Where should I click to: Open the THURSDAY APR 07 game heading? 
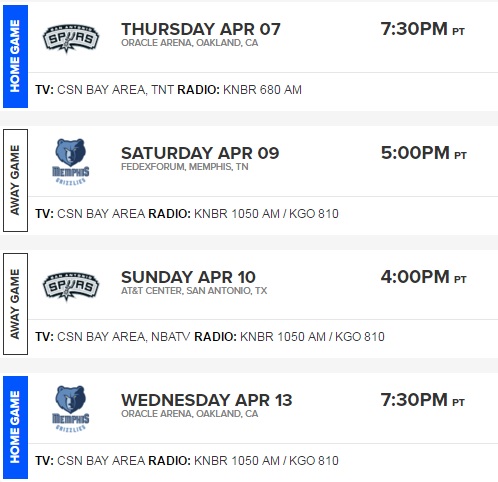tap(201, 29)
